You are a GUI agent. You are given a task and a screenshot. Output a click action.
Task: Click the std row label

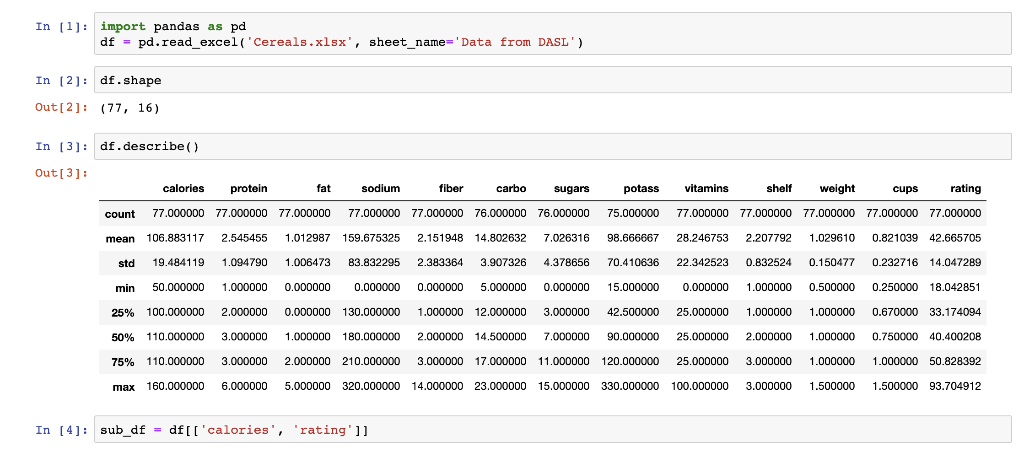click(x=127, y=263)
